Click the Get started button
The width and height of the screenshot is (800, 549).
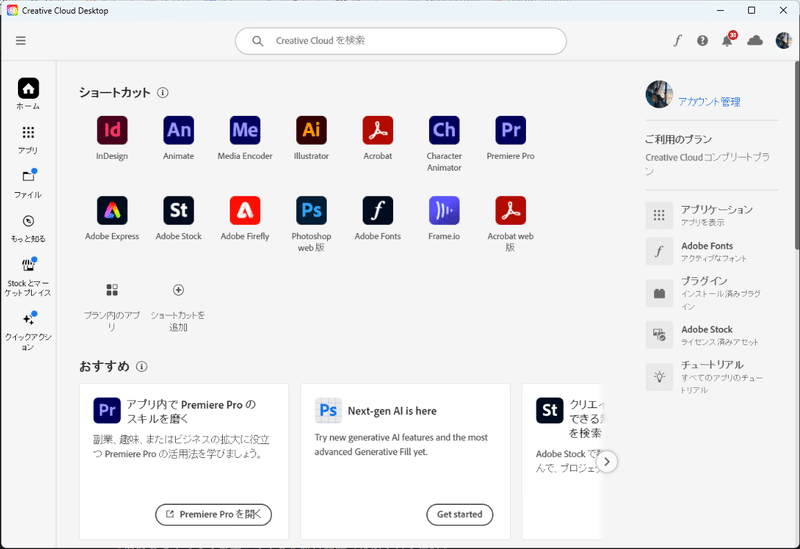(x=460, y=514)
